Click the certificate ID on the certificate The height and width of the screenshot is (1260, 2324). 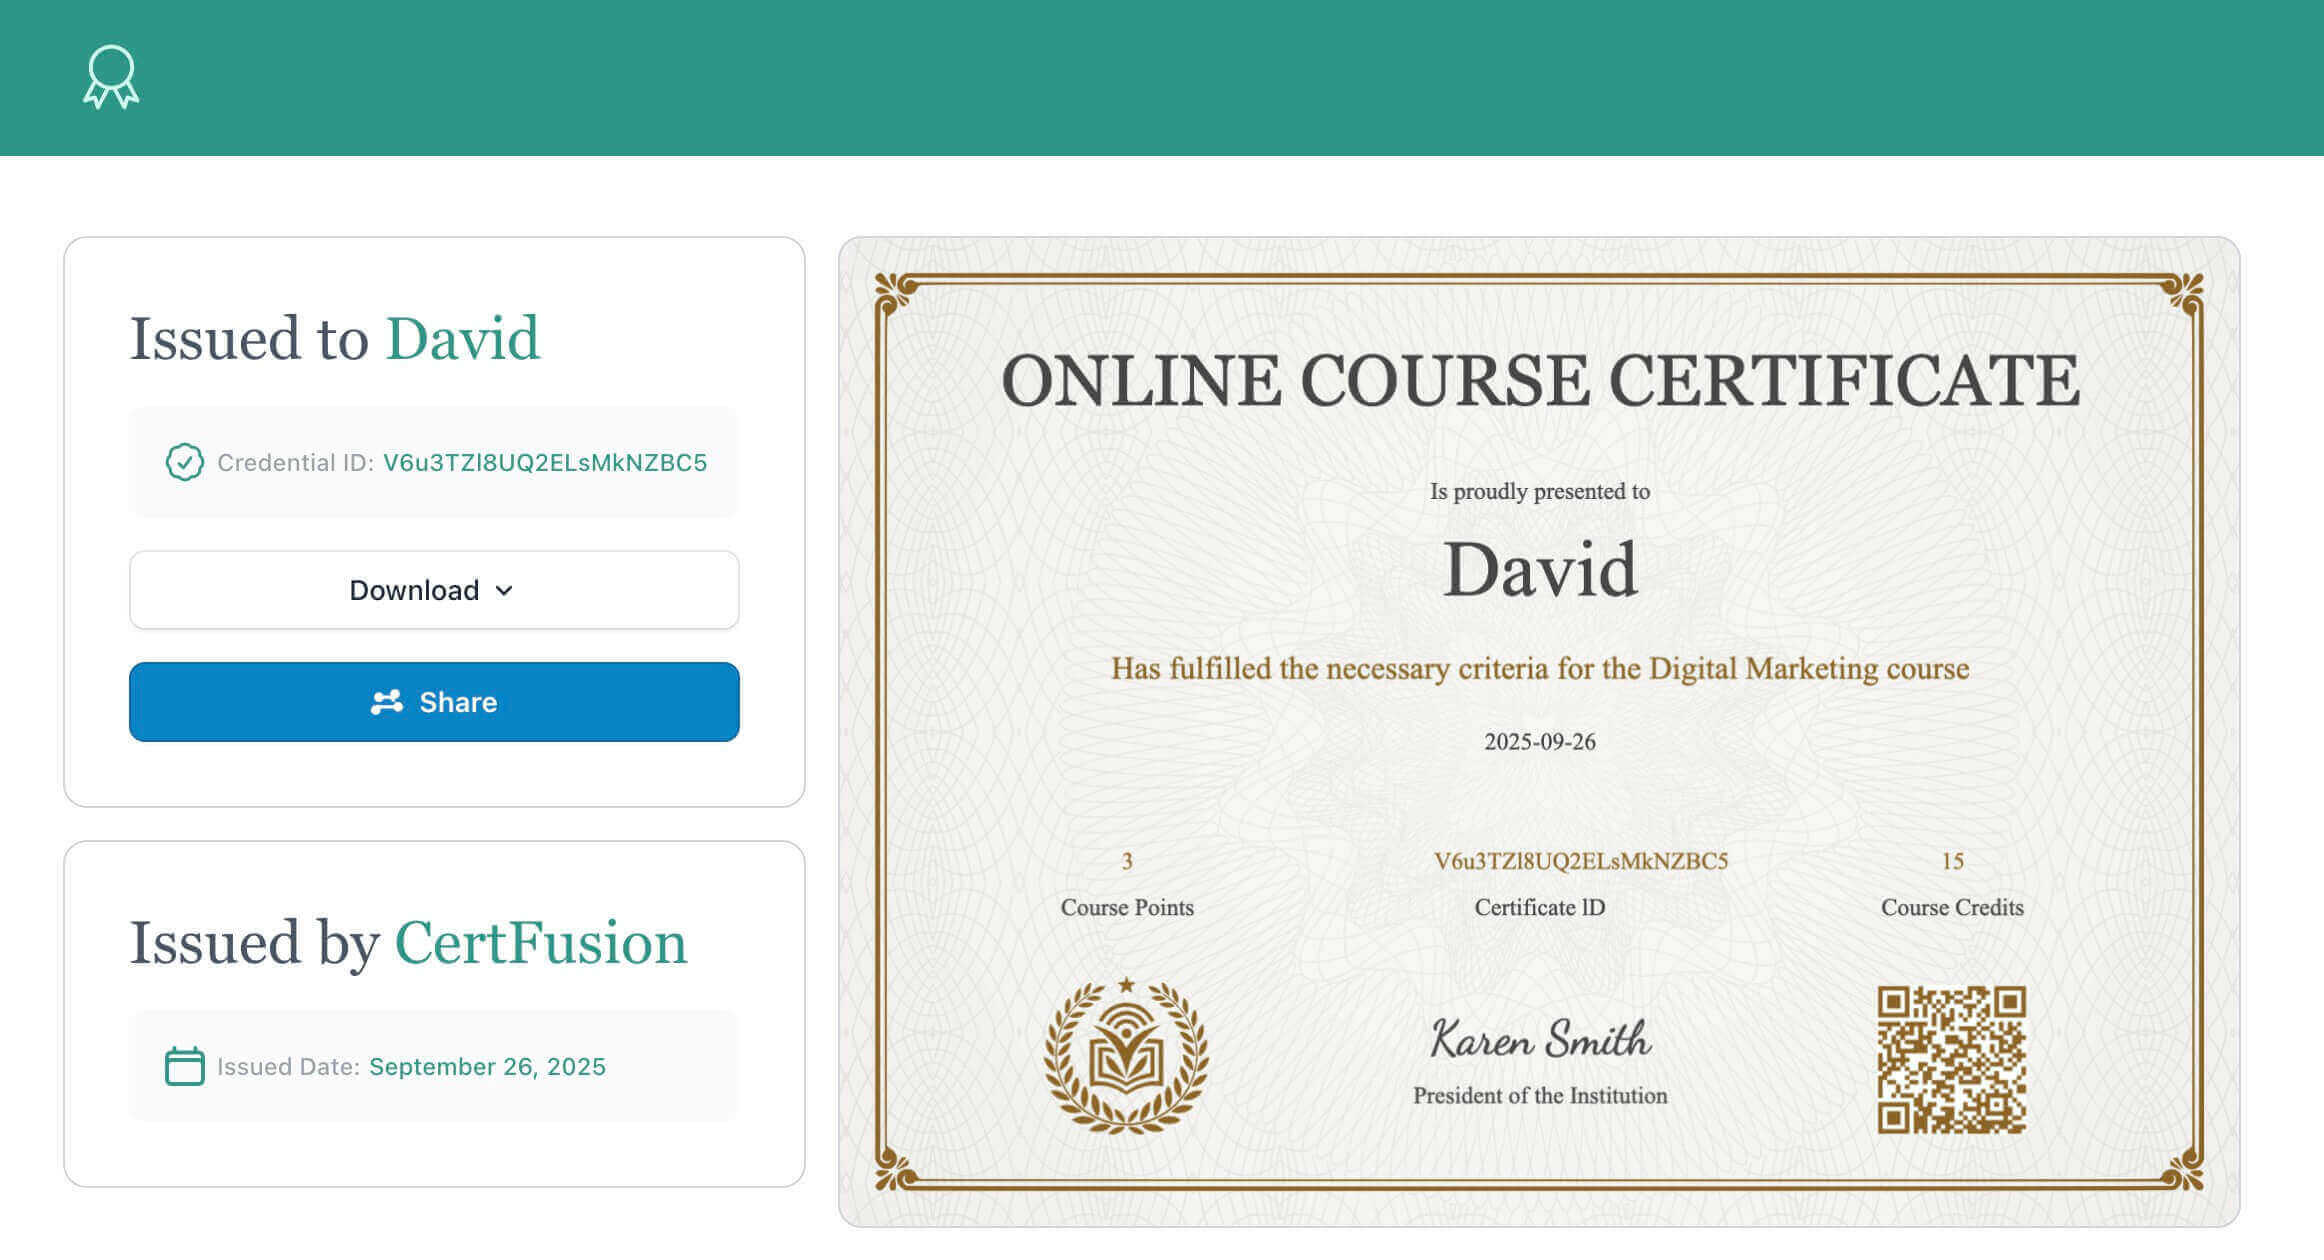point(1580,861)
